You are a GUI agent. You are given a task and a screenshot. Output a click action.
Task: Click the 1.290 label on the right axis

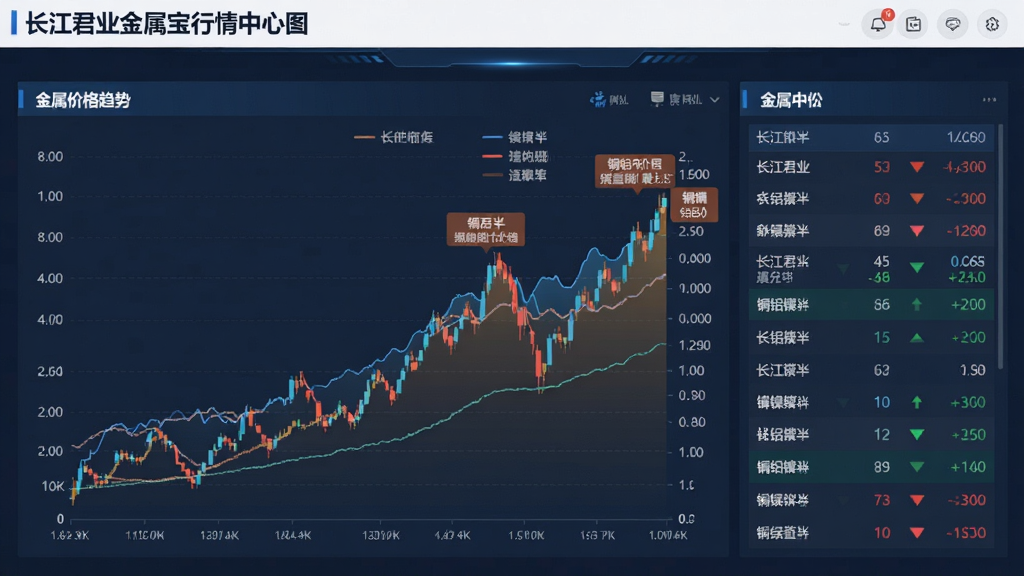[695, 345]
